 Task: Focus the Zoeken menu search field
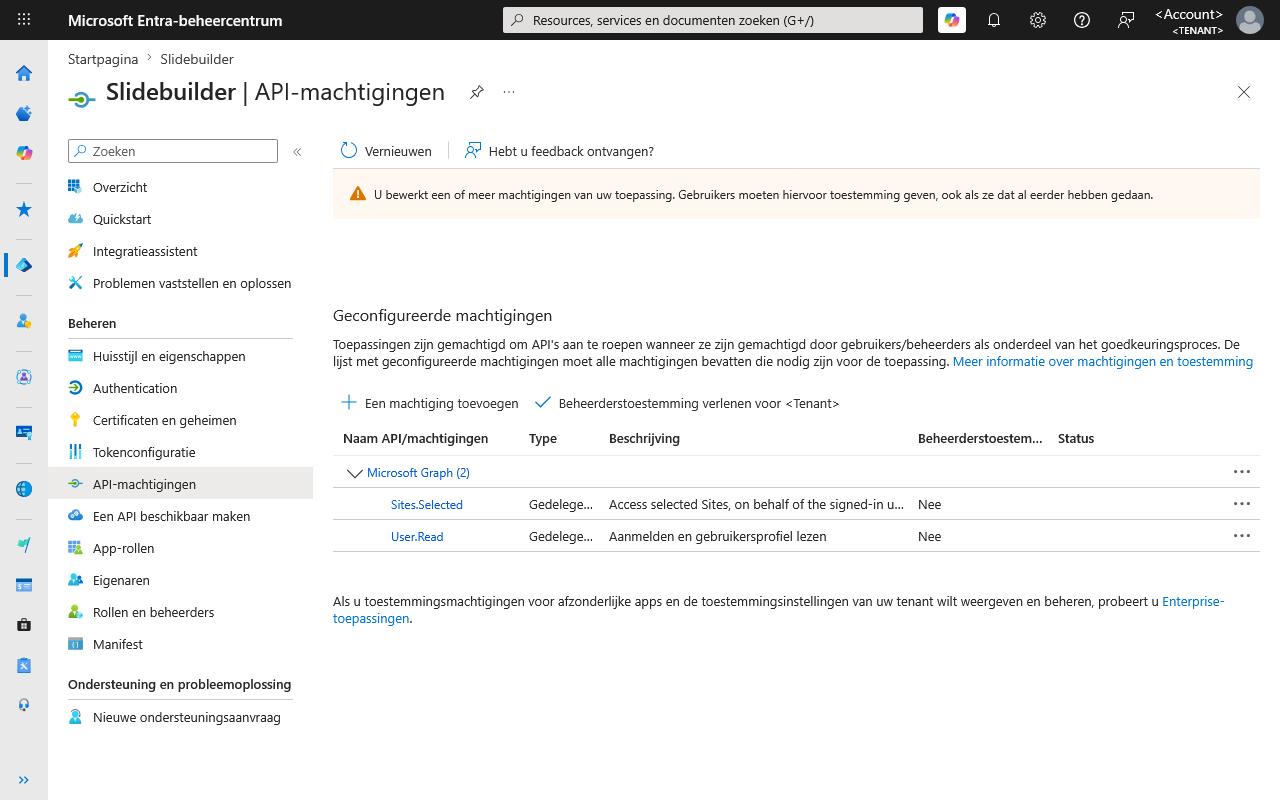(x=173, y=151)
